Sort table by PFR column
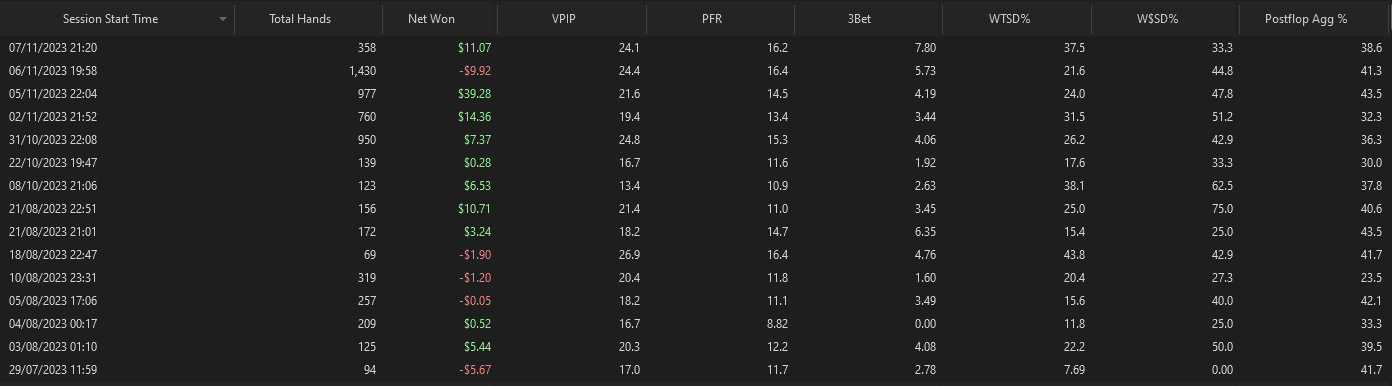This screenshot has width=1392, height=386. click(720, 19)
